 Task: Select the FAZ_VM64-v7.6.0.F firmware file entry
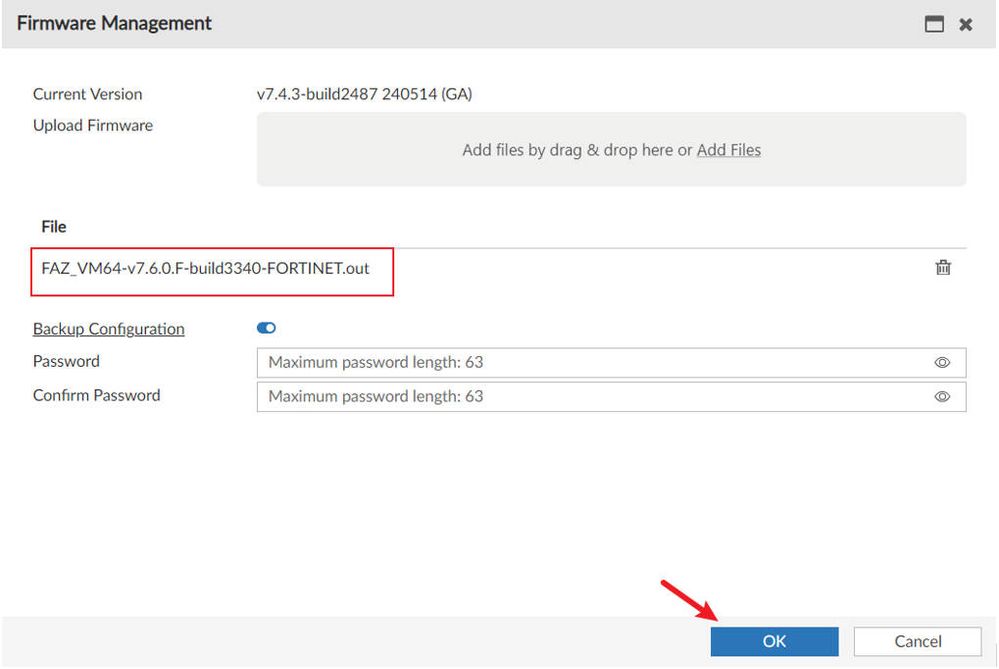click(x=206, y=268)
